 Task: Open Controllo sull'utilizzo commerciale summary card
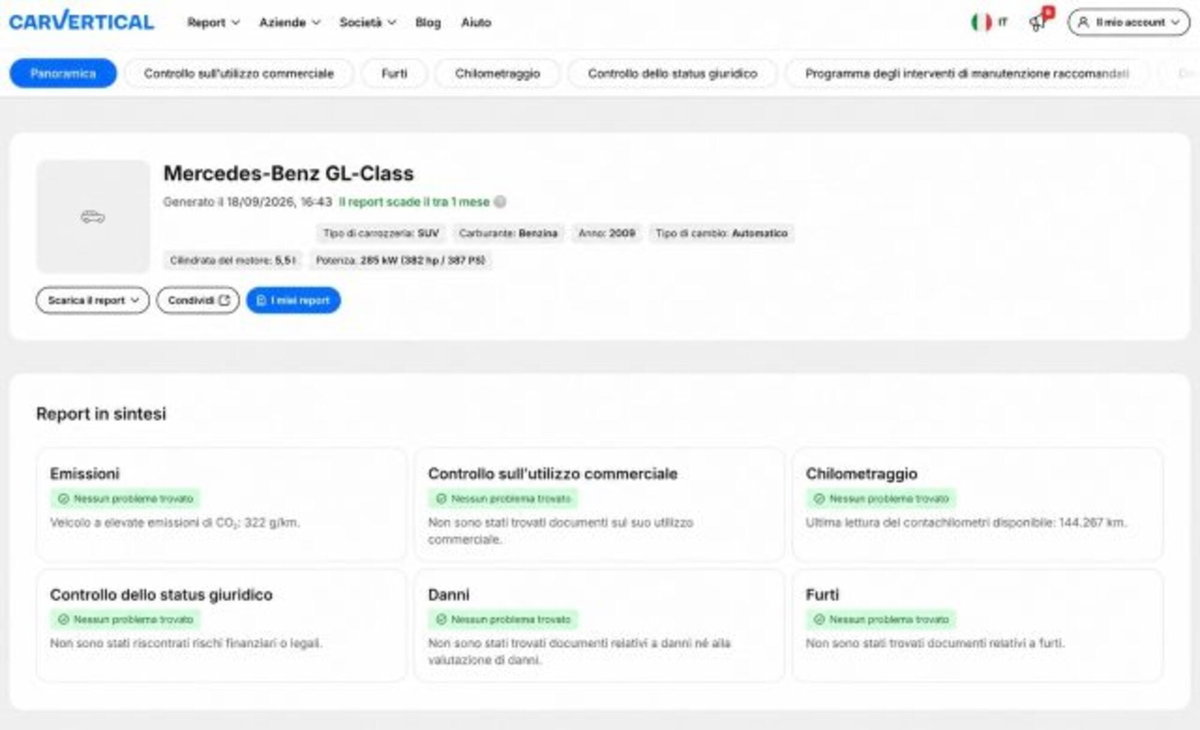[599, 504]
